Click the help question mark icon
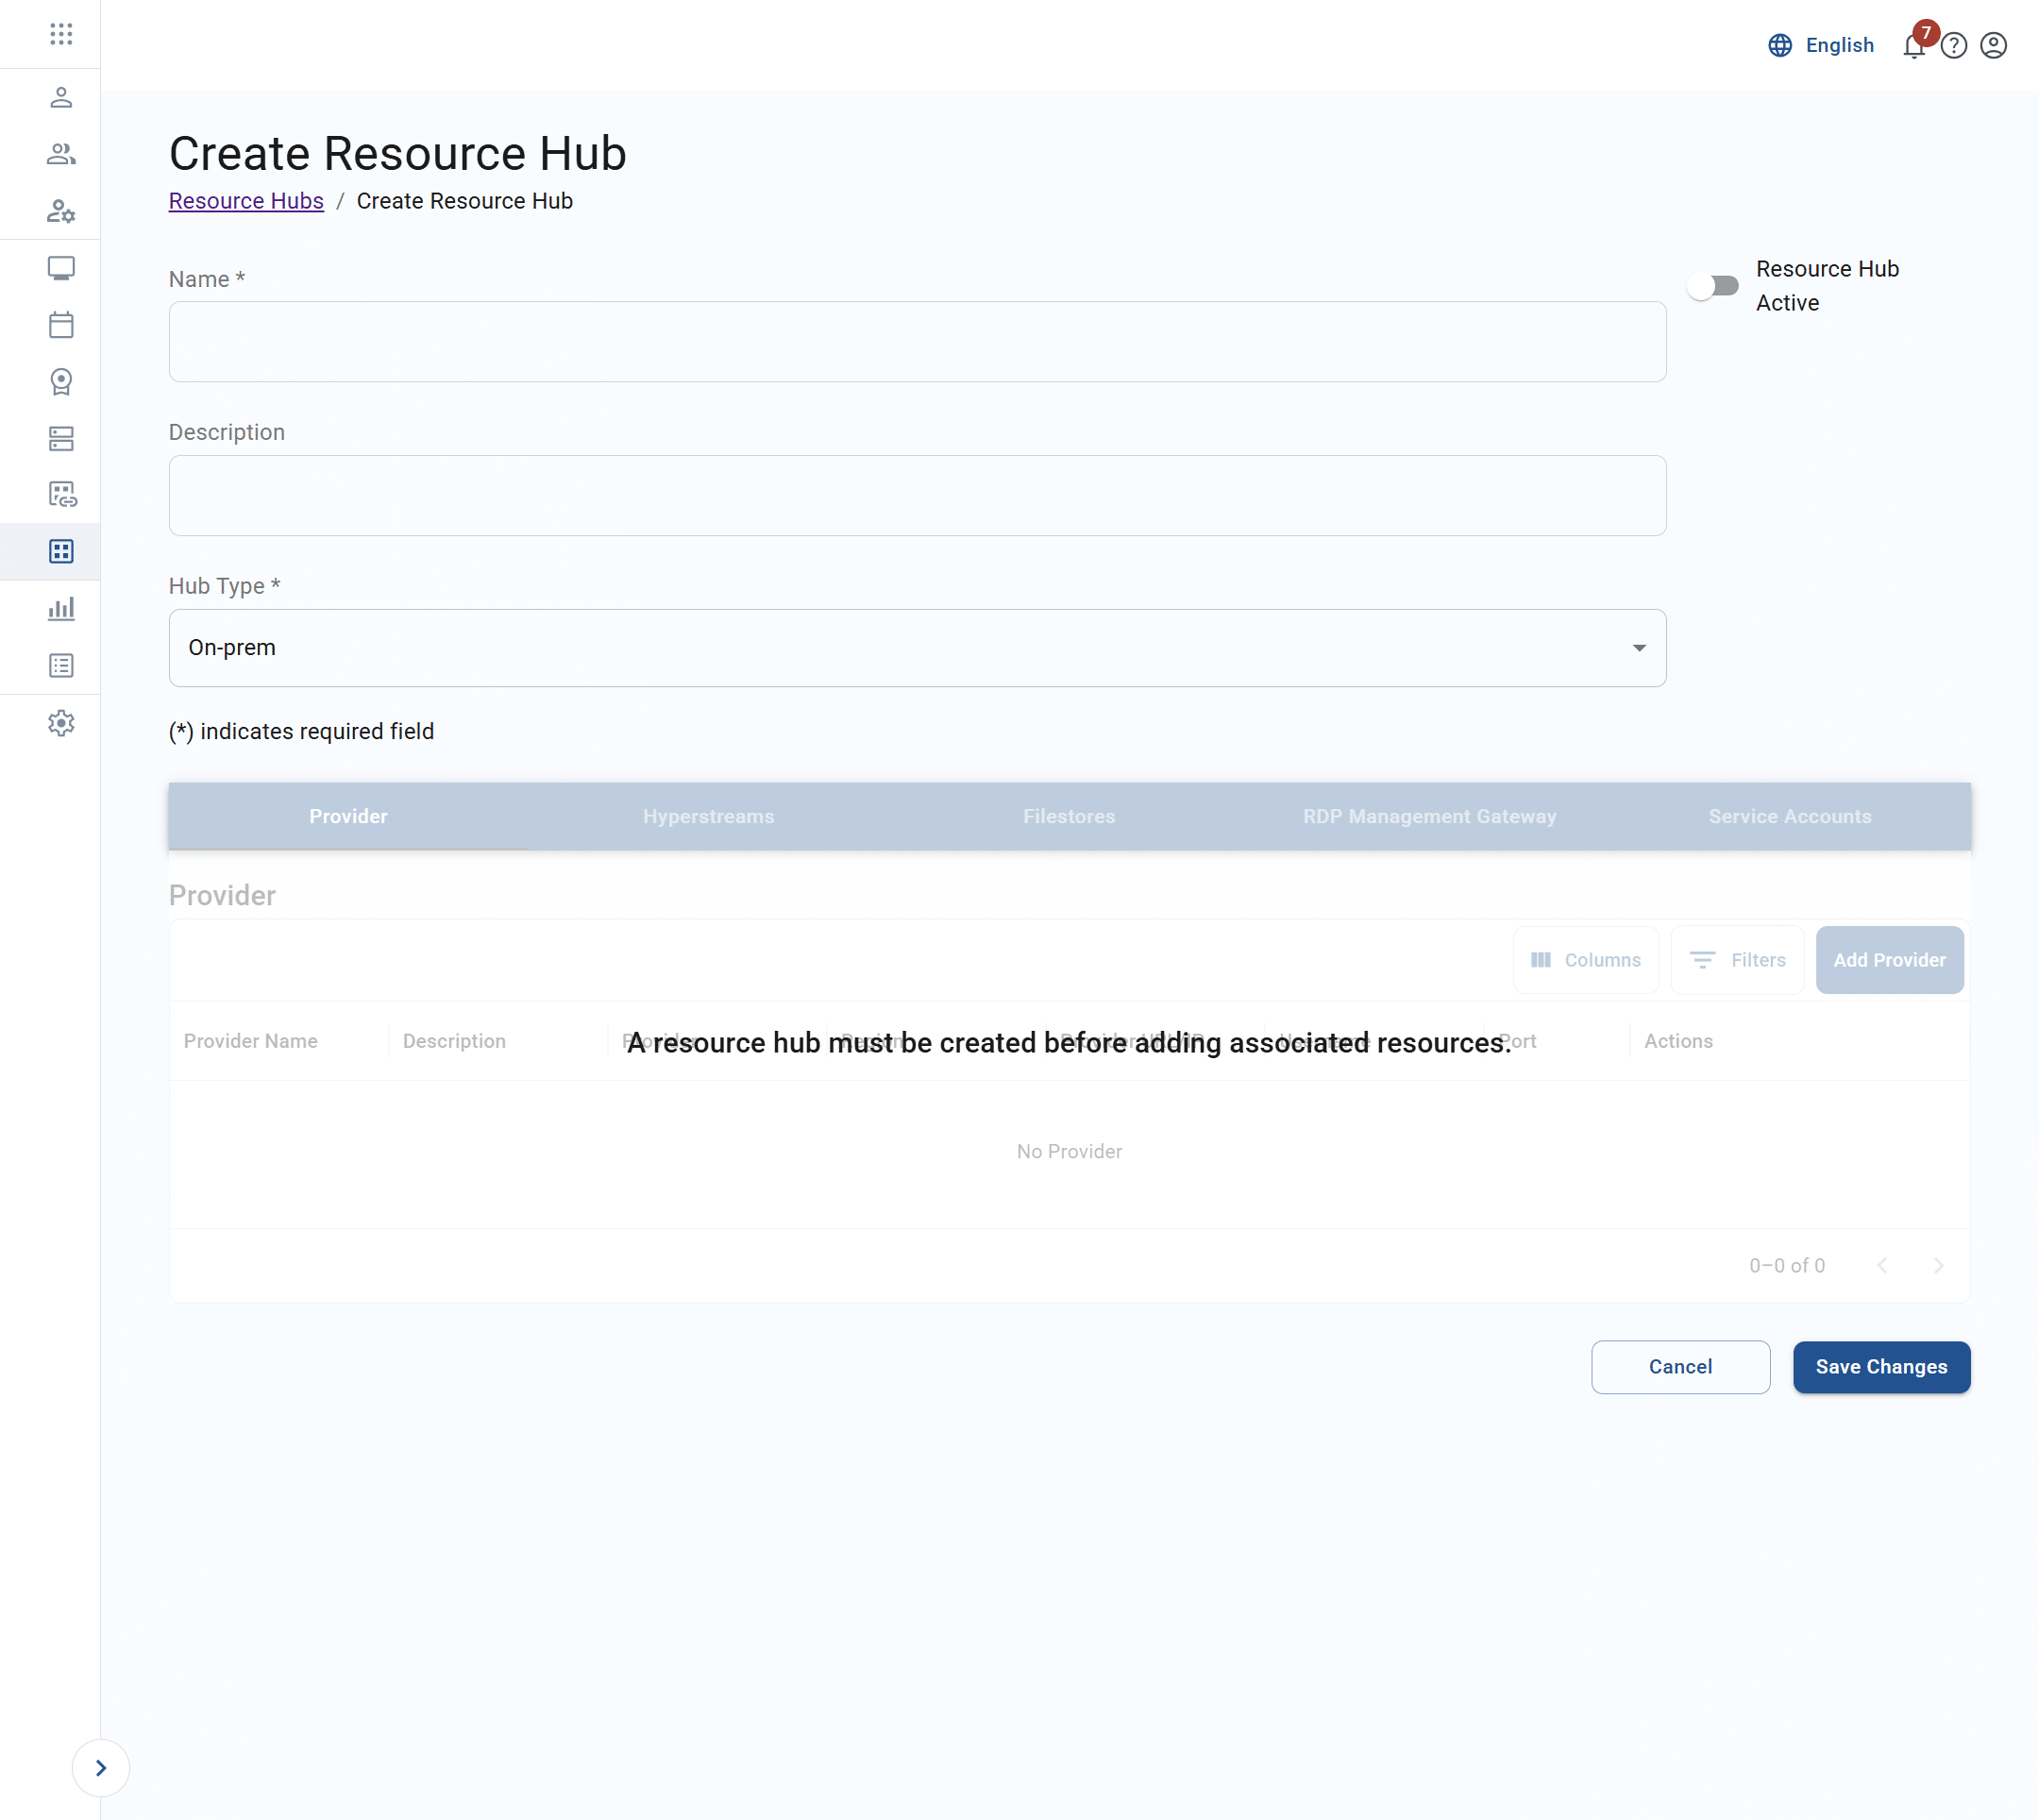Screen dimensions: 2039x1820 click(1953, 45)
